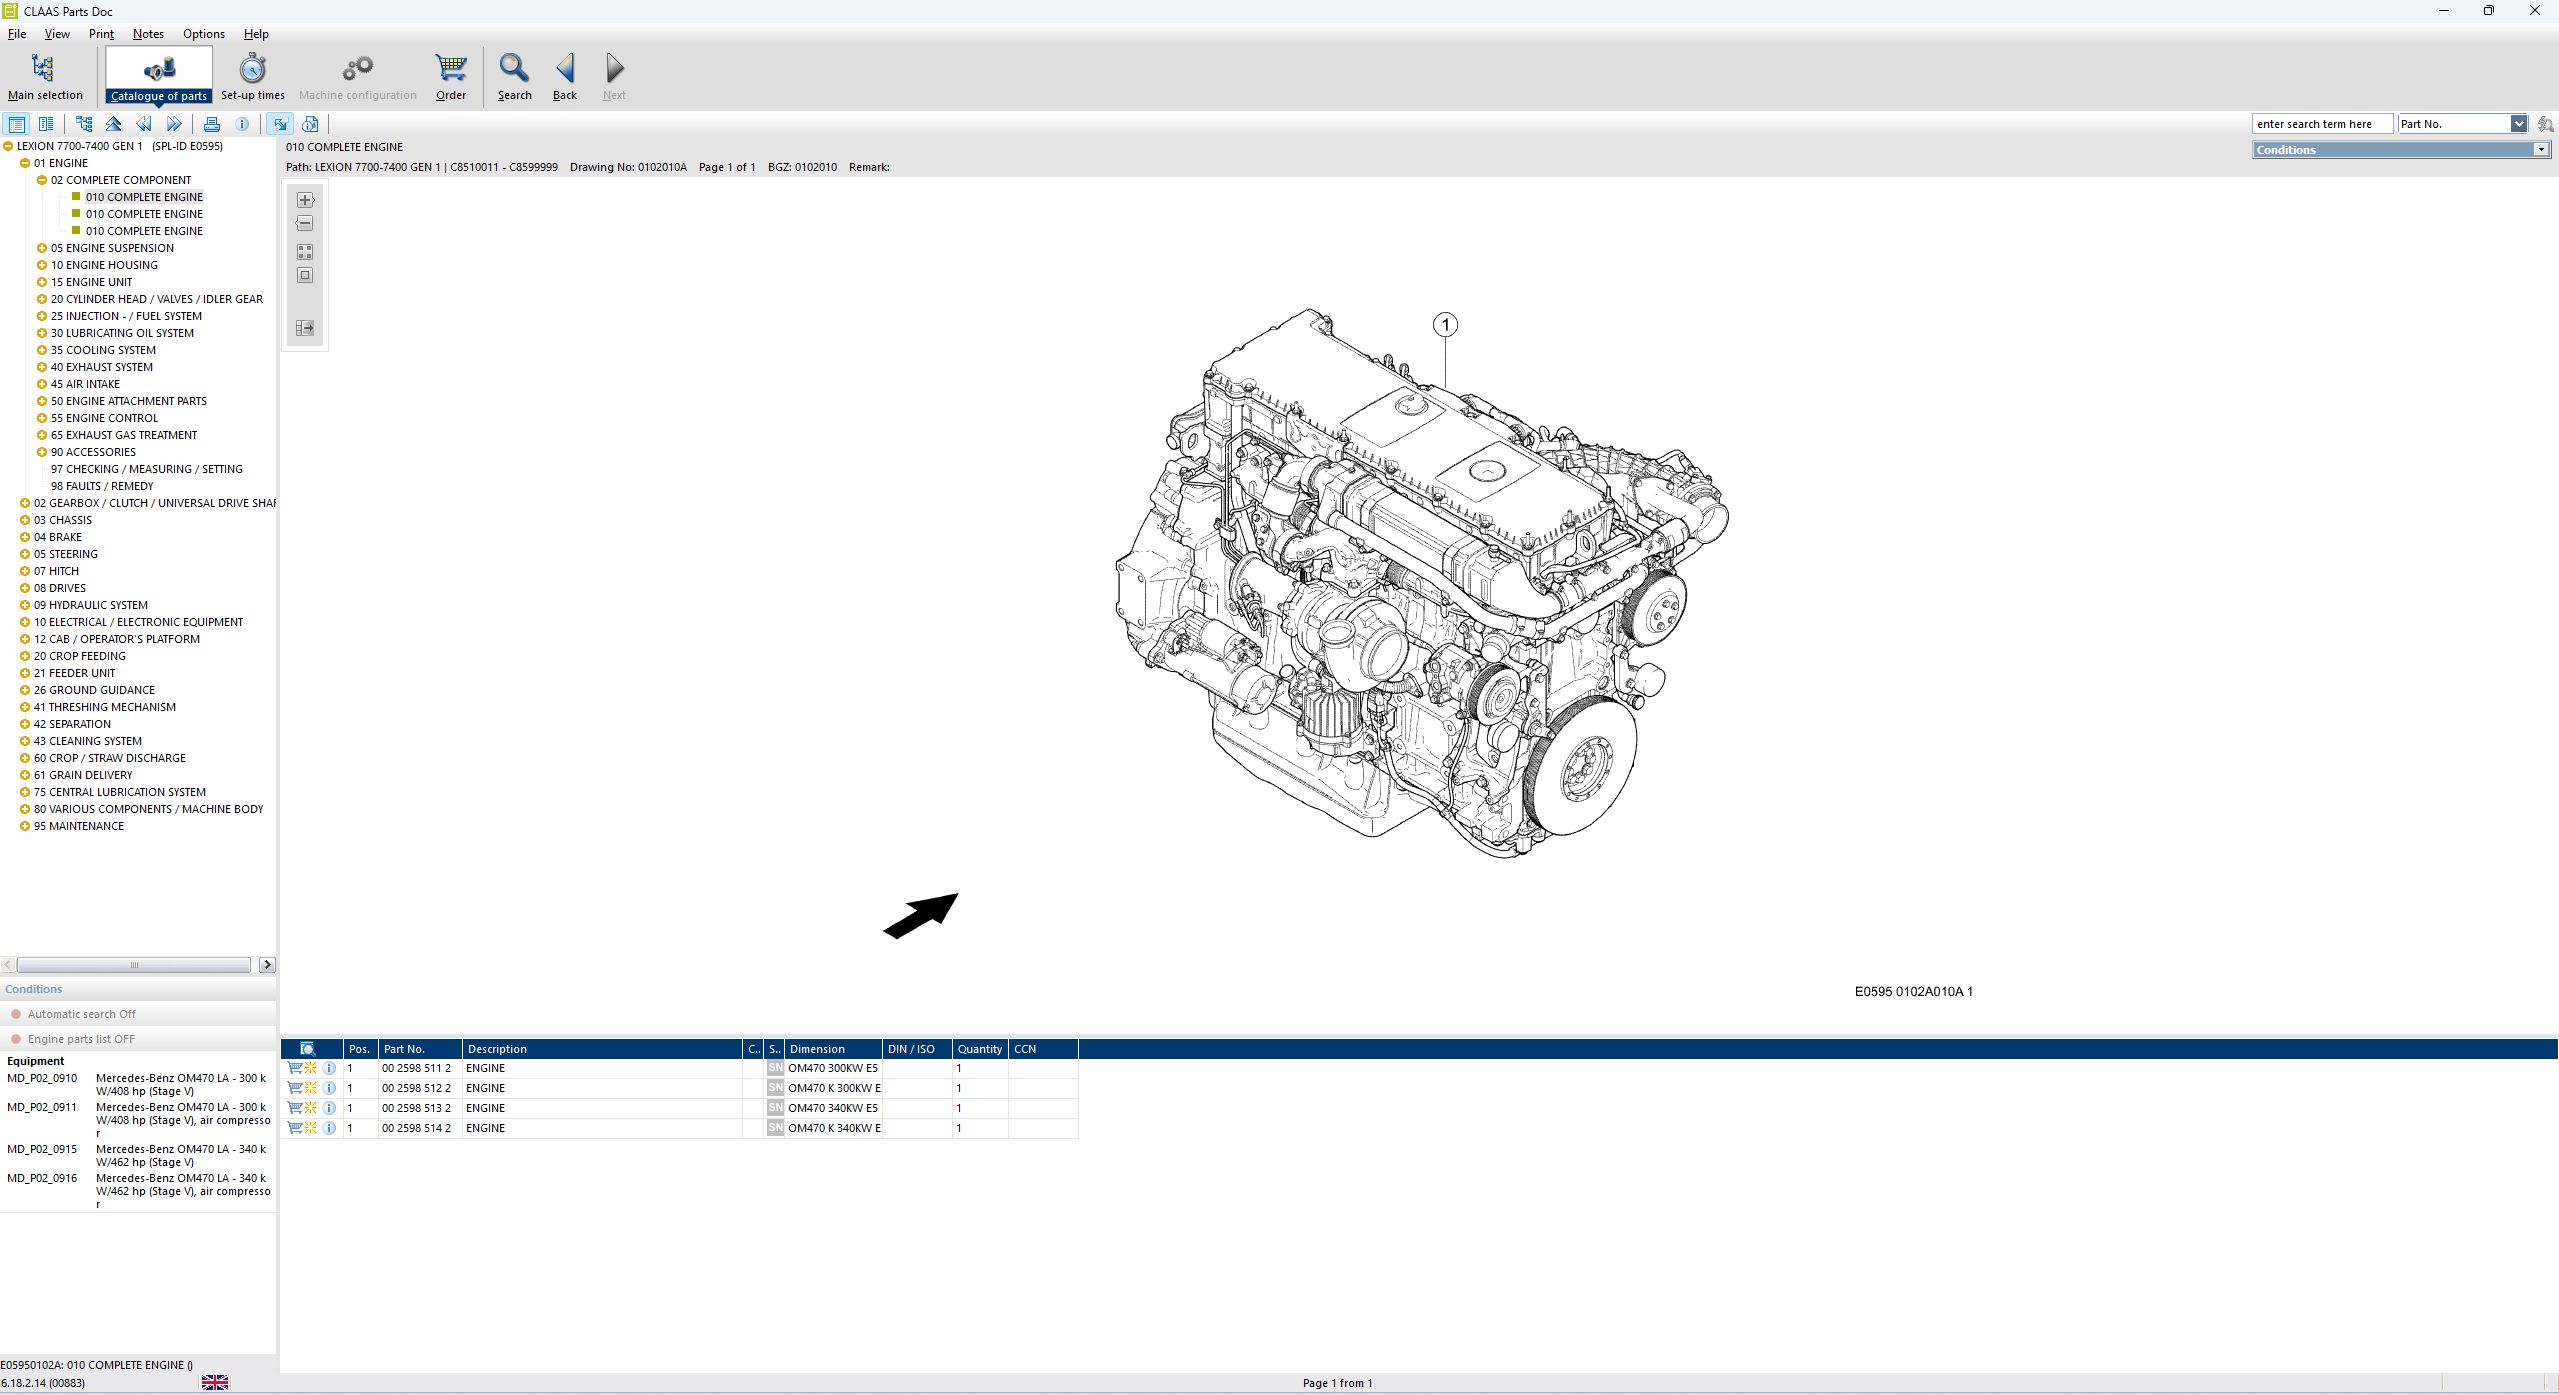Click the UK flag language icon in status bar
Image resolution: width=2559 pixels, height=1395 pixels.
[x=215, y=1383]
